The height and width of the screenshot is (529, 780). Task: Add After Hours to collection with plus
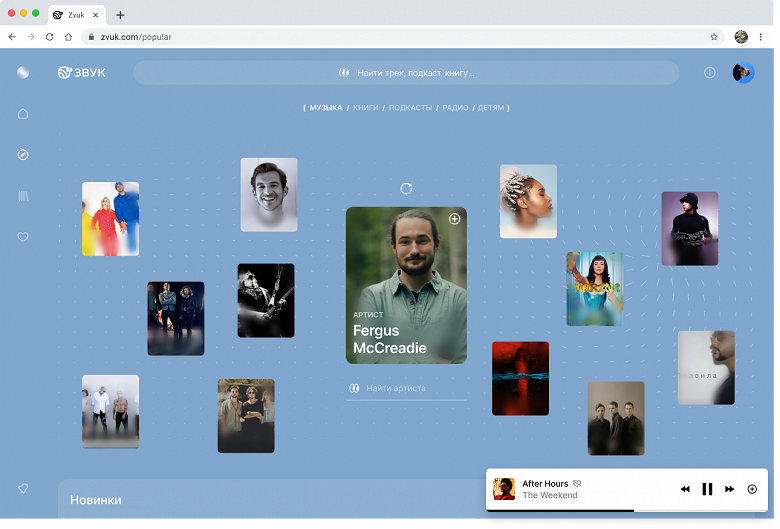752,489
